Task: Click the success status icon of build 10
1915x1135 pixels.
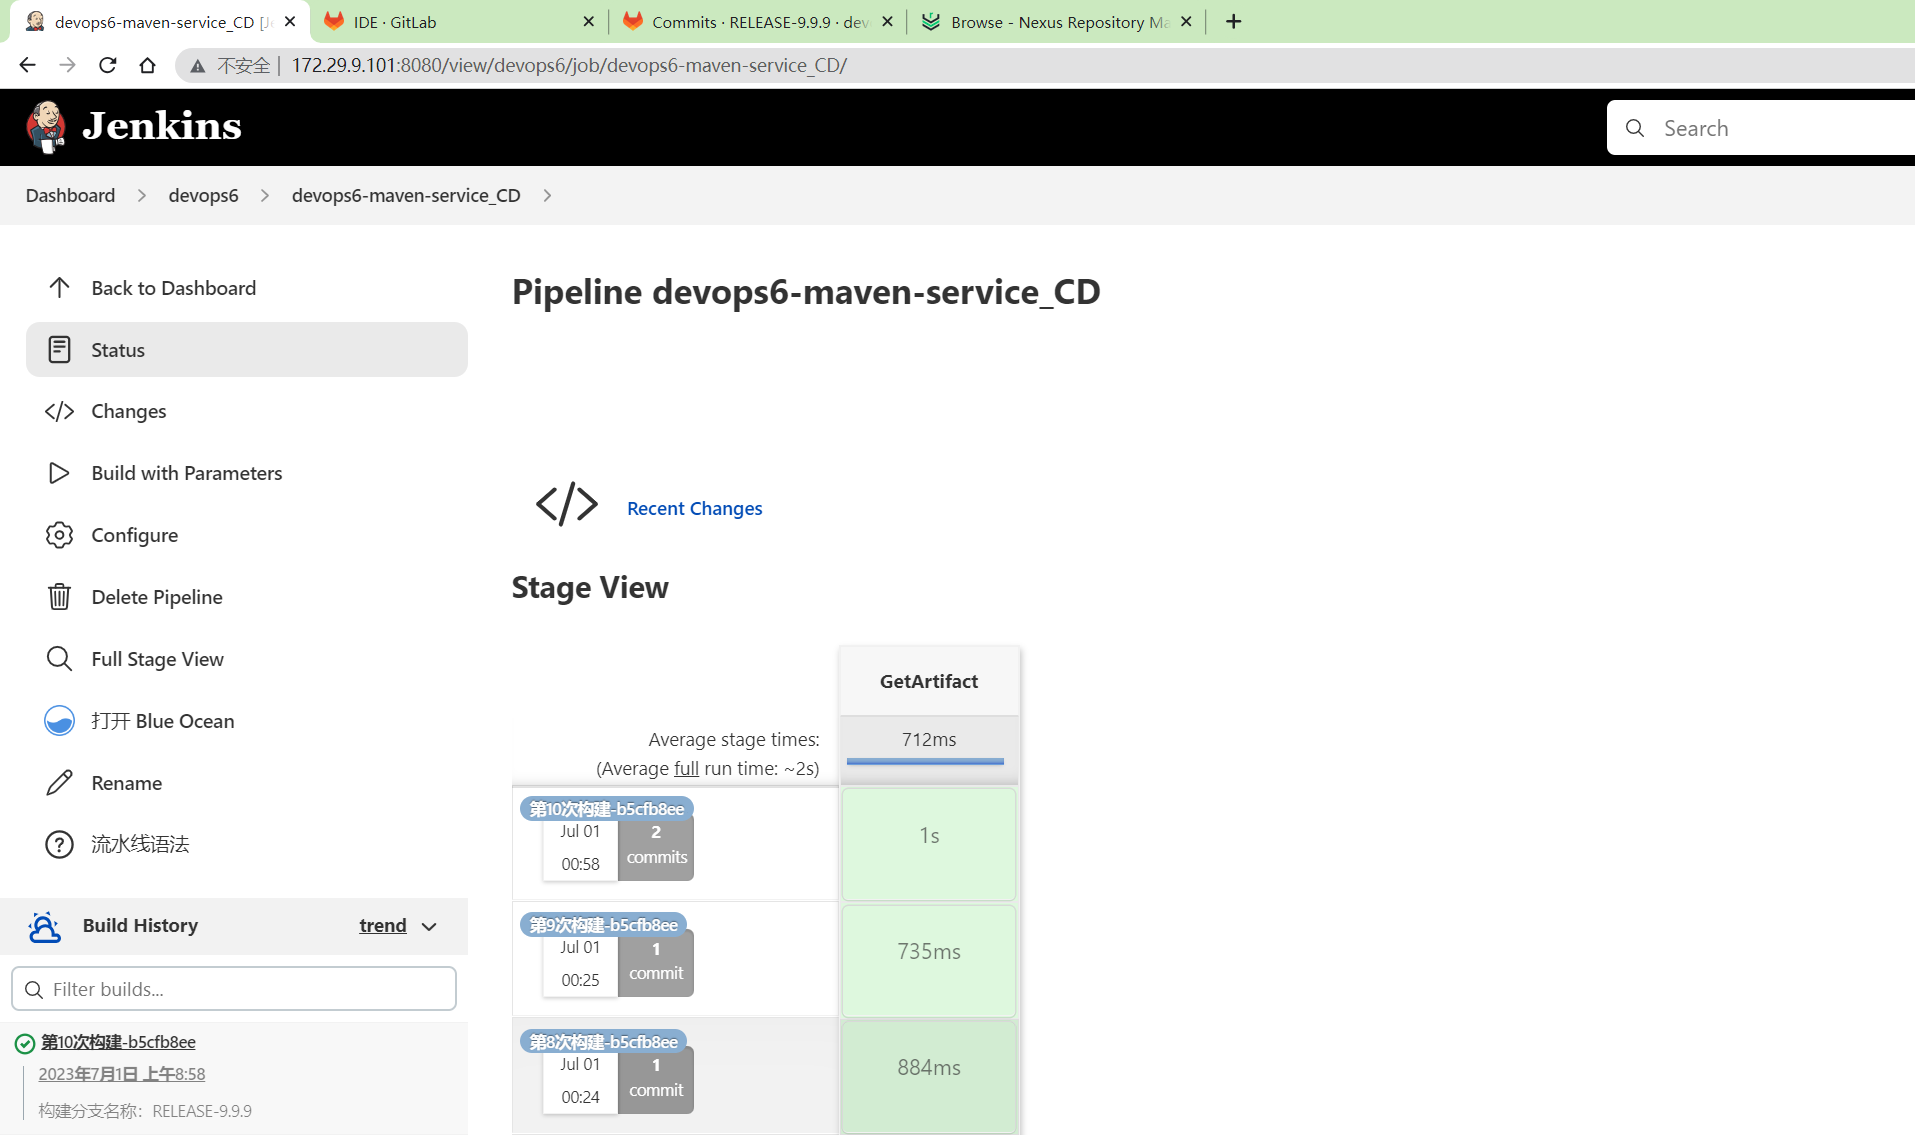Action: click(24, 1044)
